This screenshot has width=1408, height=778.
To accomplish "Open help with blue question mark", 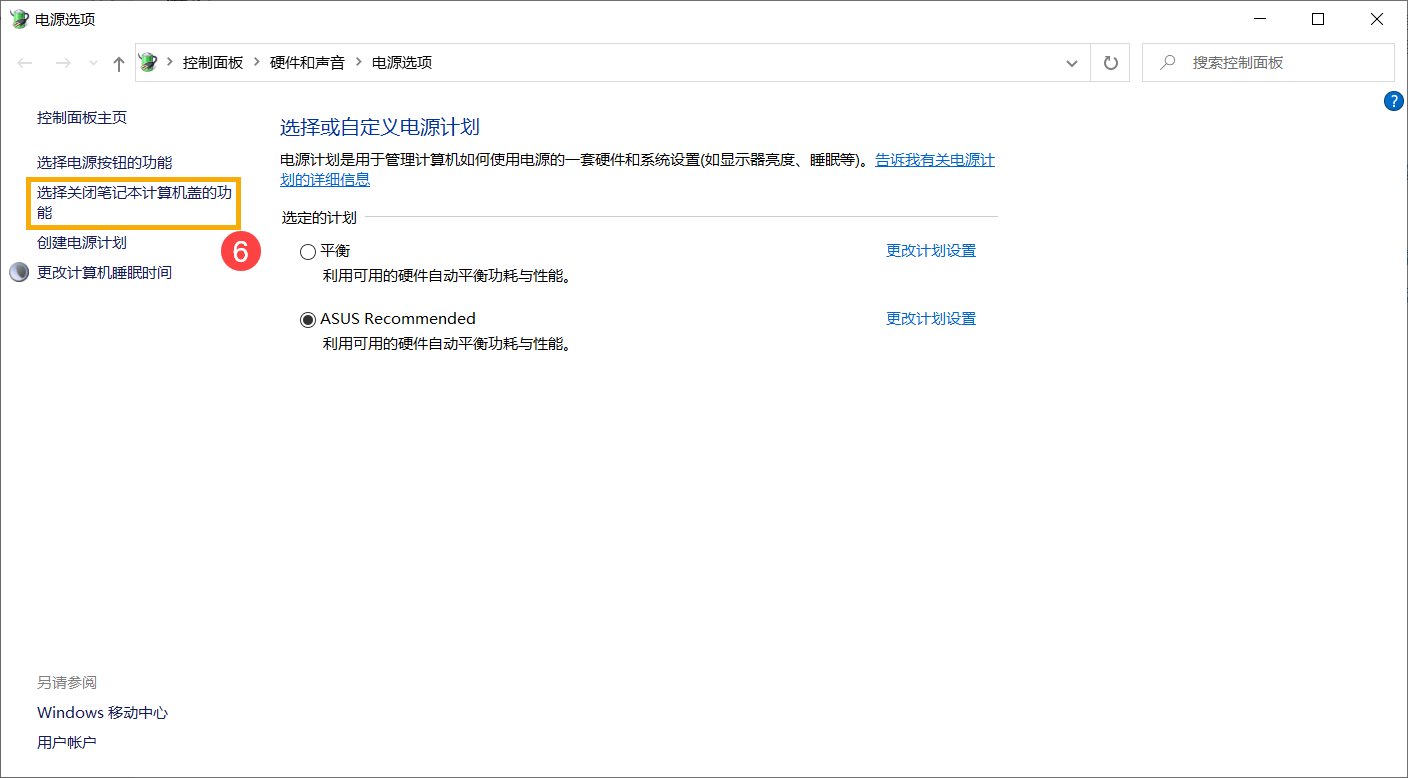I will [1394, 100].
